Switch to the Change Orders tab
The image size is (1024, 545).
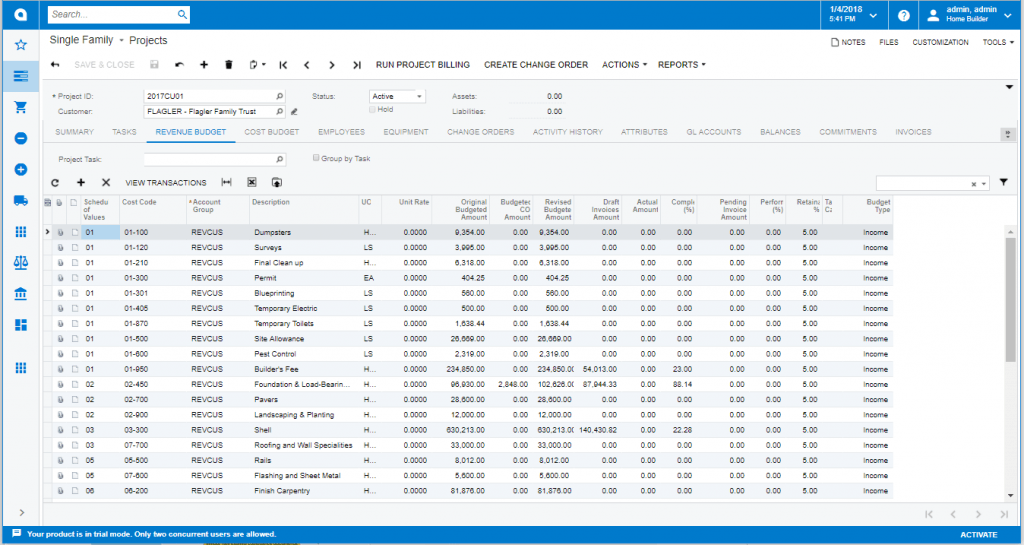click(481, 132)
